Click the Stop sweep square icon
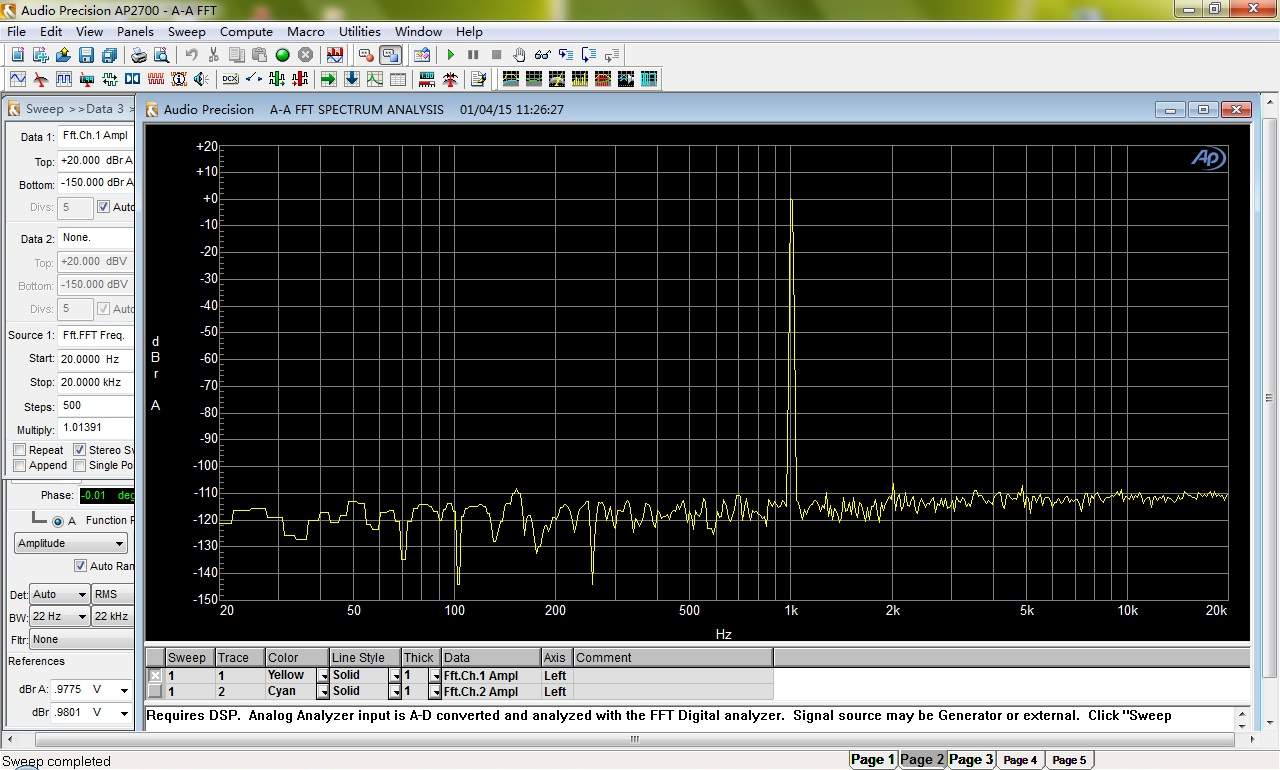 496,55
